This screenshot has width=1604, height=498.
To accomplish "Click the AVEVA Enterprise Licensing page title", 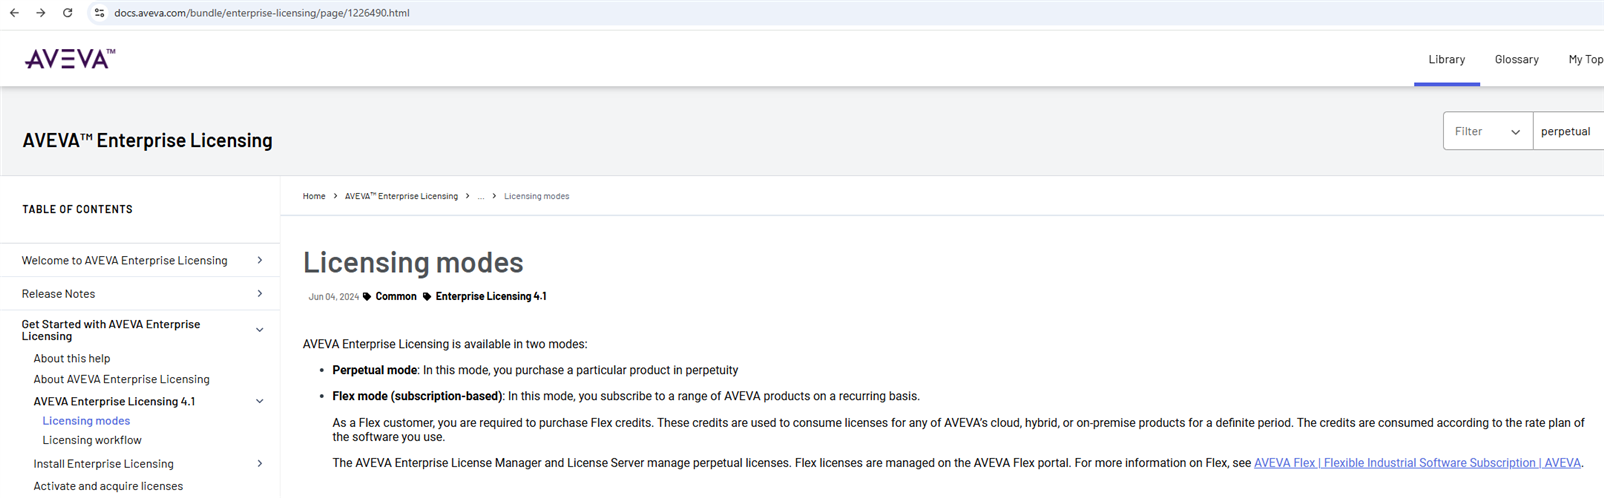I will 147,141.
